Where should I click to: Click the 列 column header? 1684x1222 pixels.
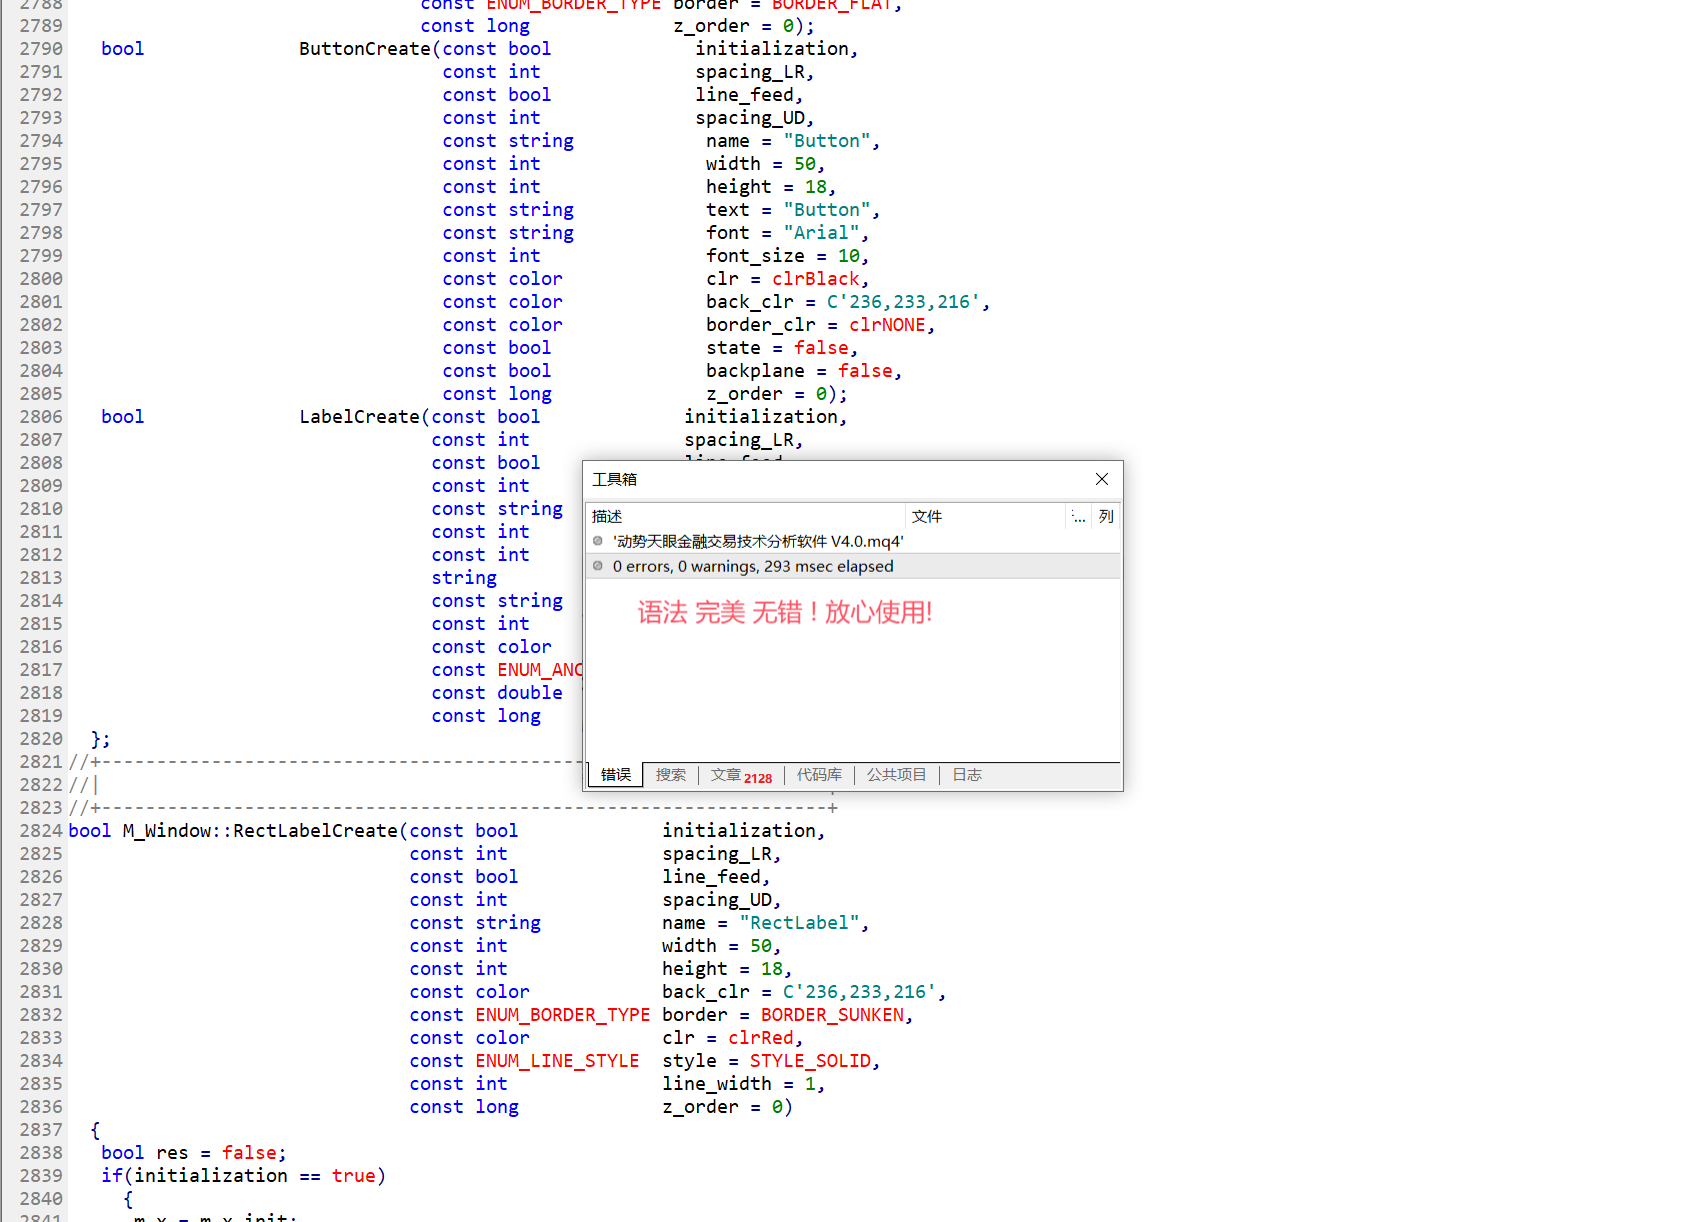coord(1105,516)
